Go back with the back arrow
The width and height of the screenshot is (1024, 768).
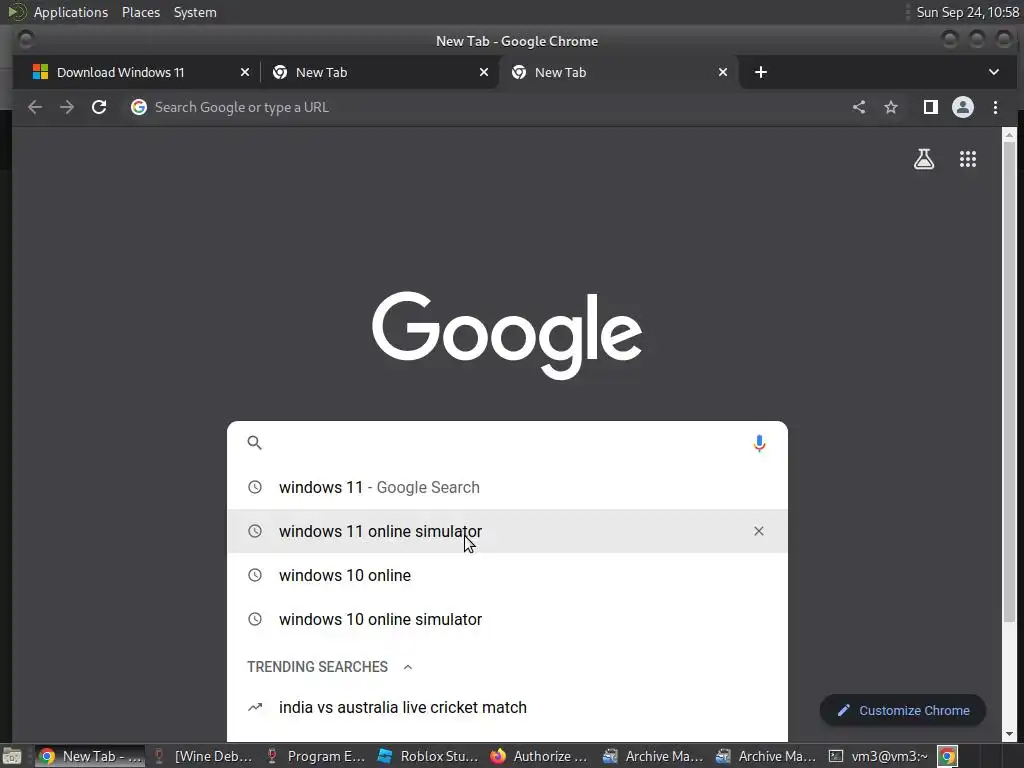click(35, 107)
